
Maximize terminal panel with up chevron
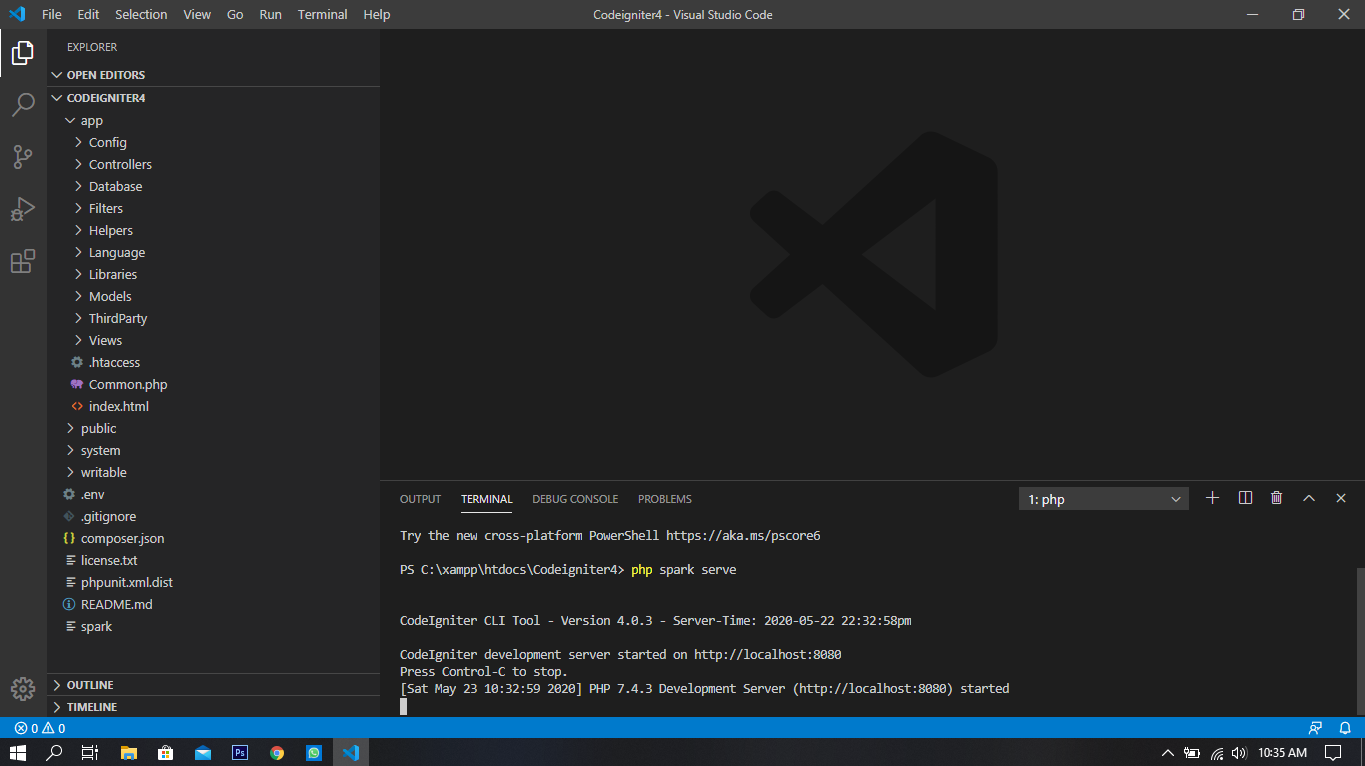[1308, 498]
